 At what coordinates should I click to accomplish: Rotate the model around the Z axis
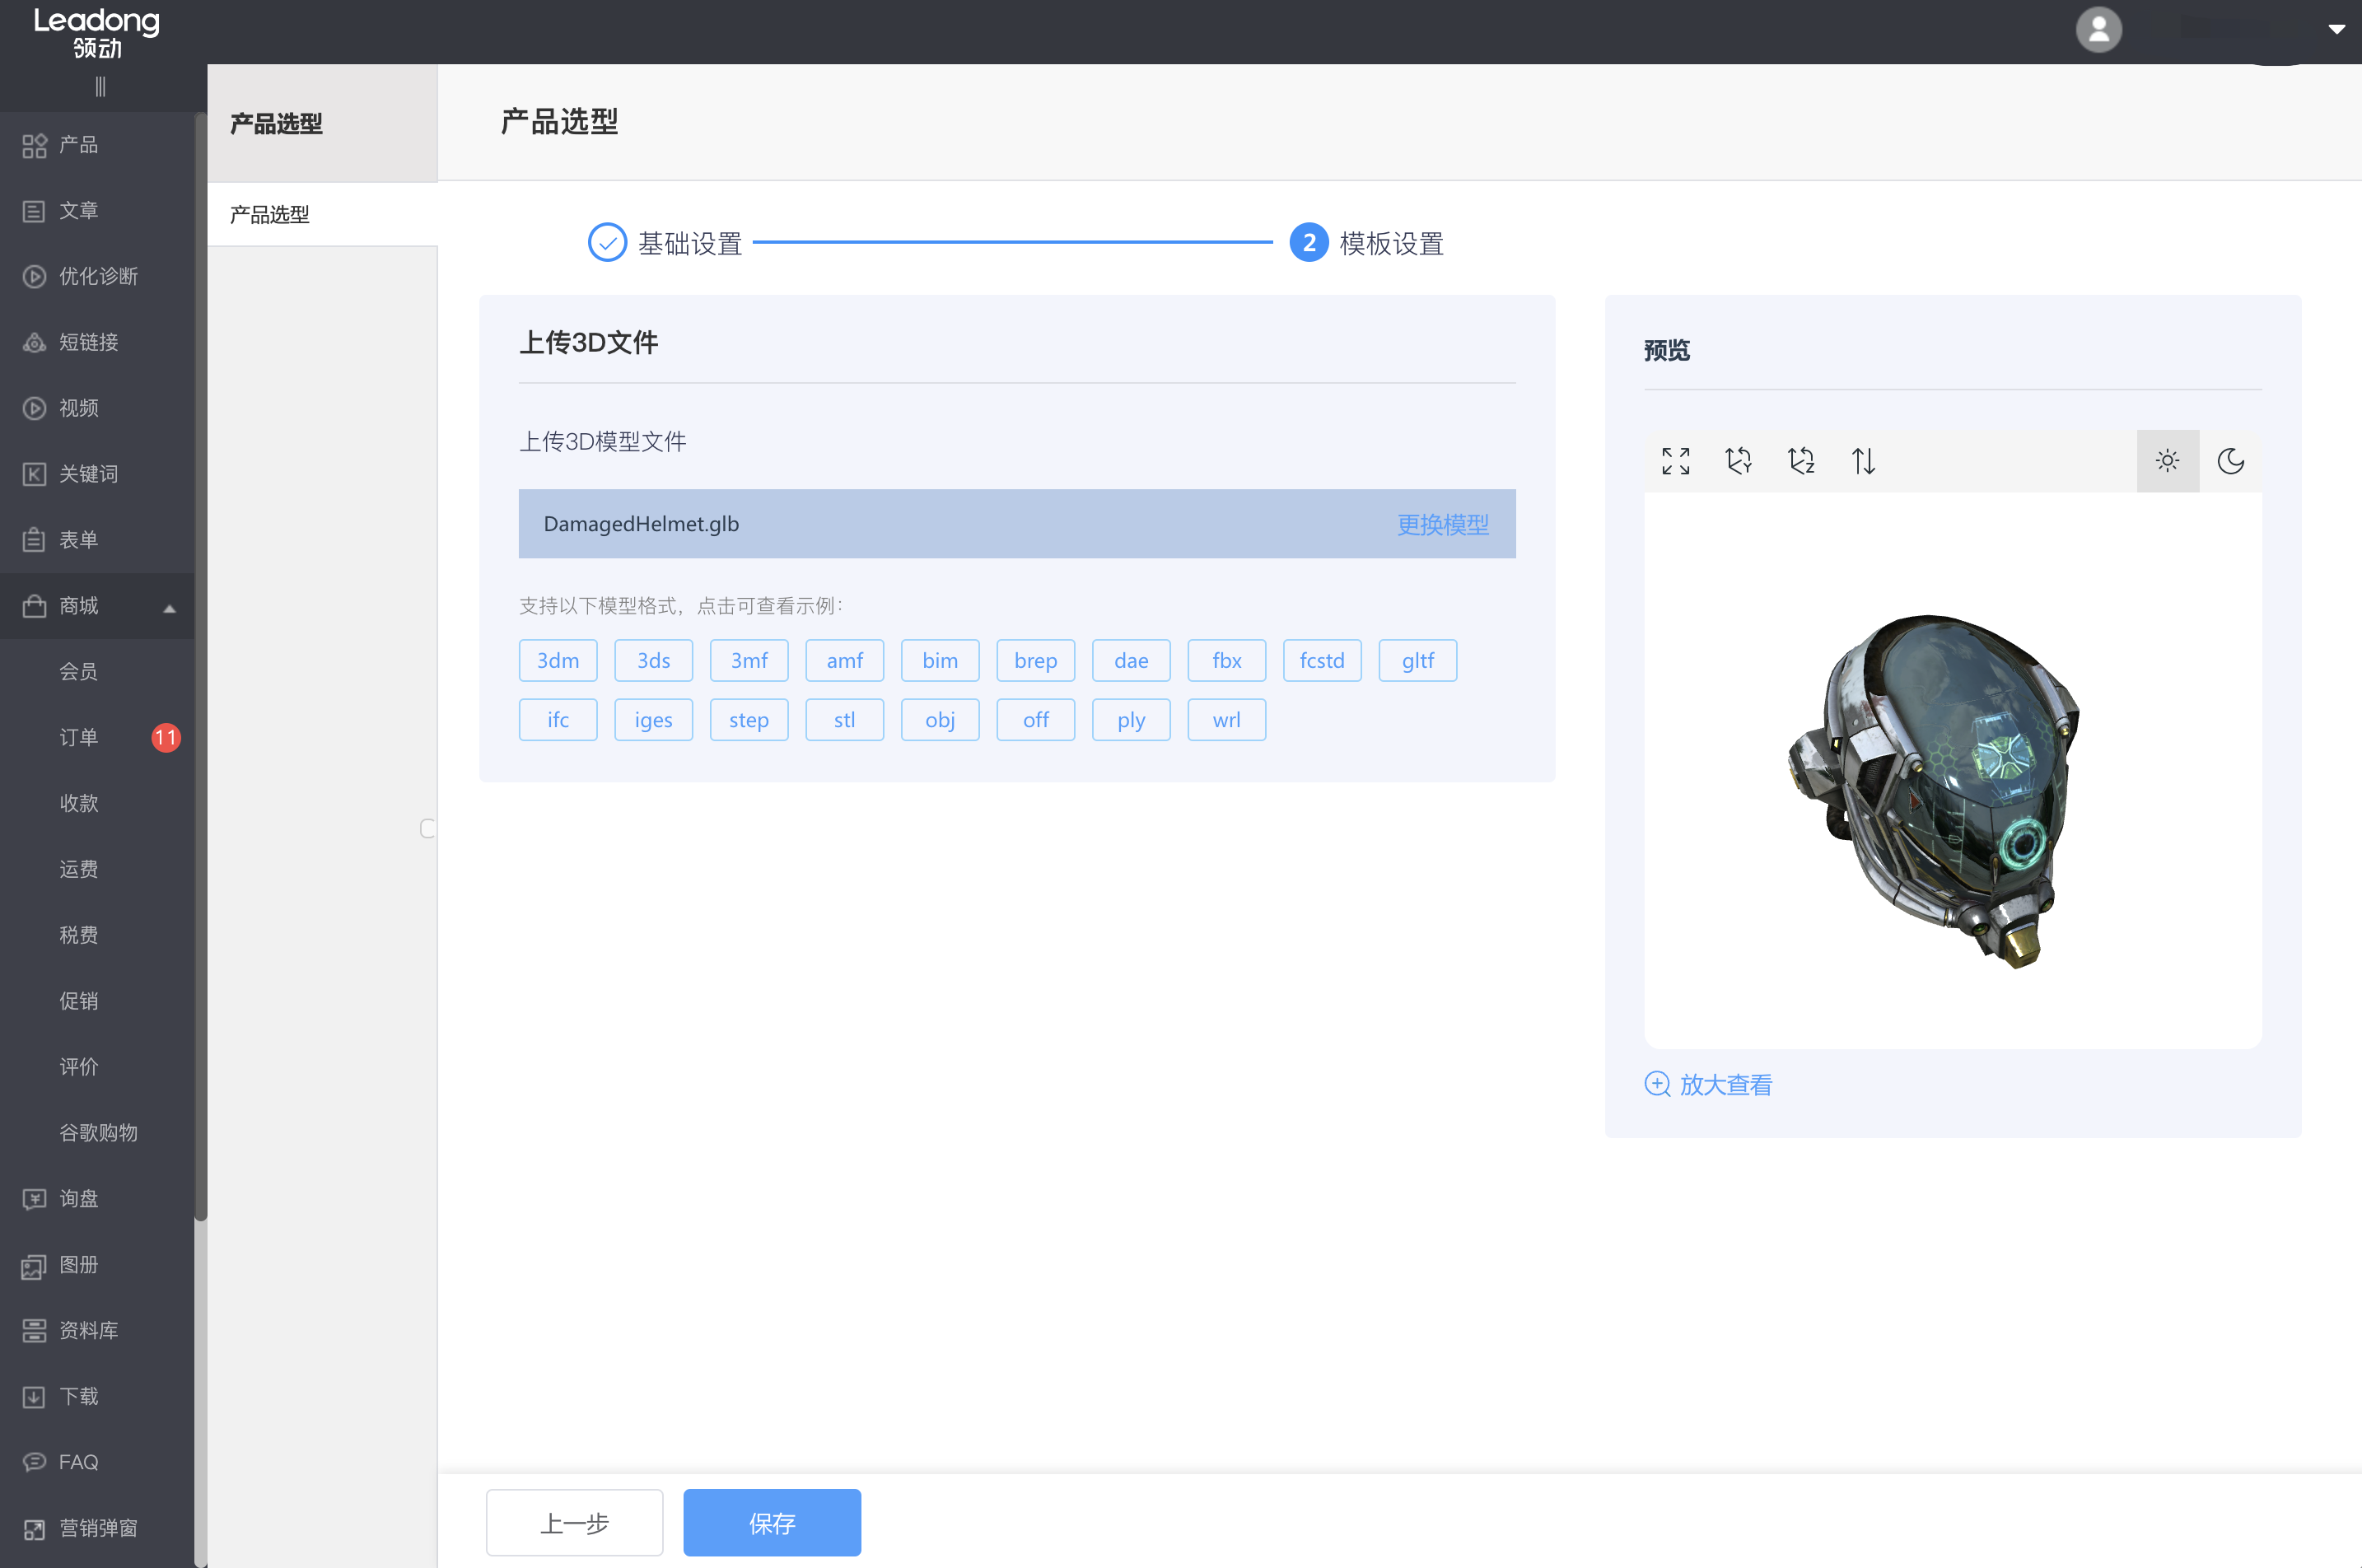pyautogui.click(x=1800, y=461)
